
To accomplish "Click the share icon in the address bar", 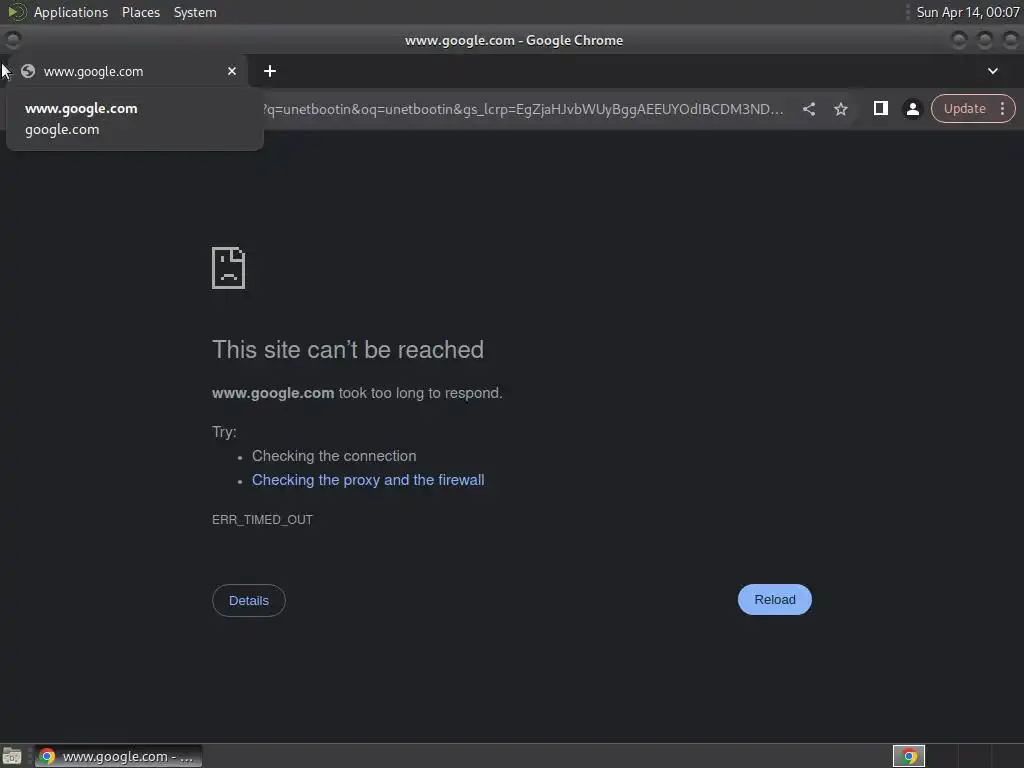I will [x=808, y=109].
